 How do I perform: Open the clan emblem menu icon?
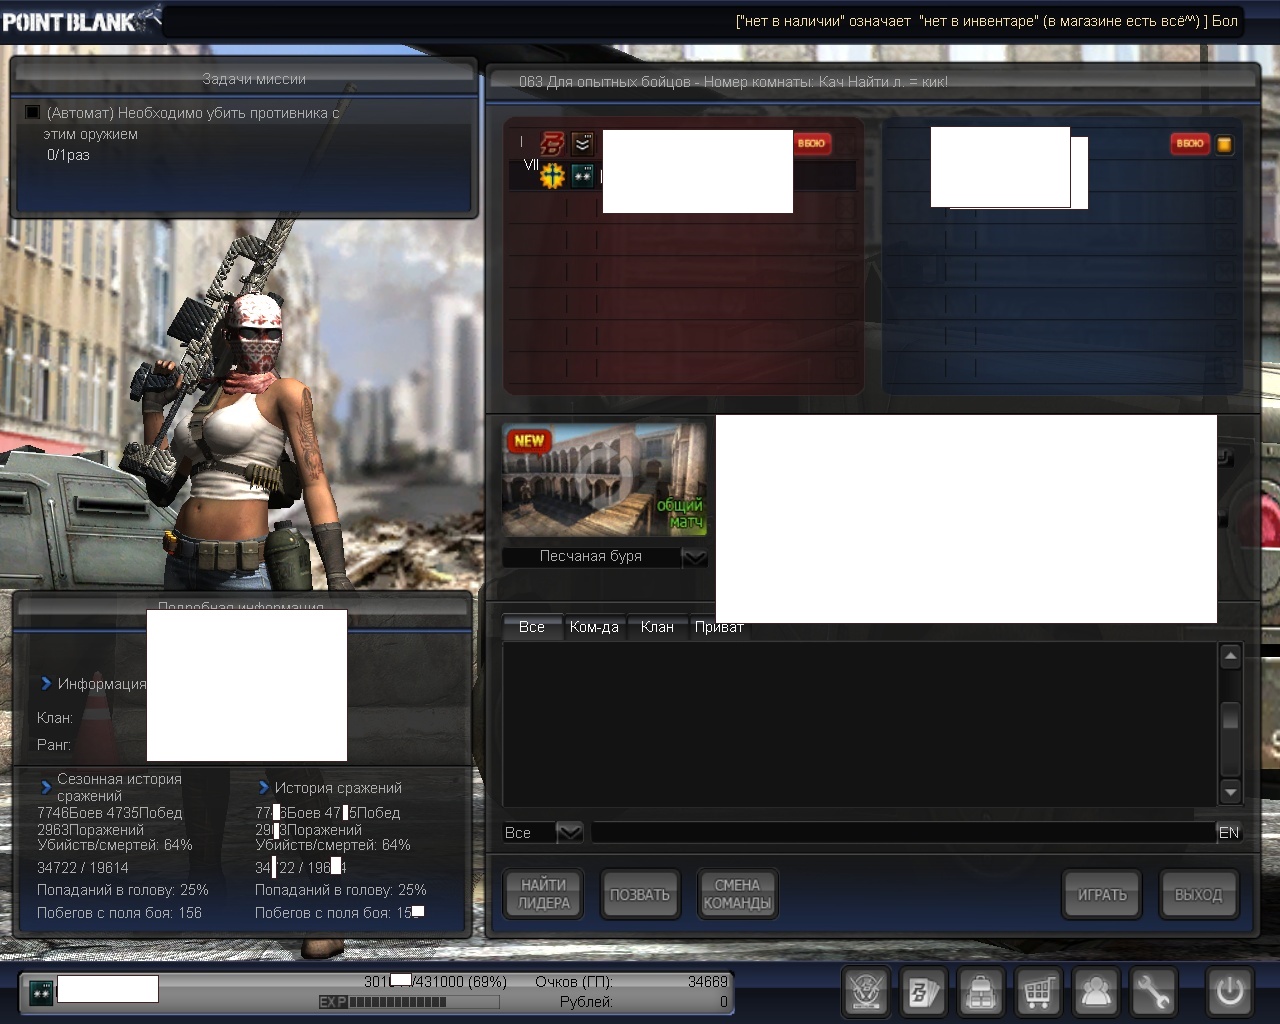coord(866,992)
